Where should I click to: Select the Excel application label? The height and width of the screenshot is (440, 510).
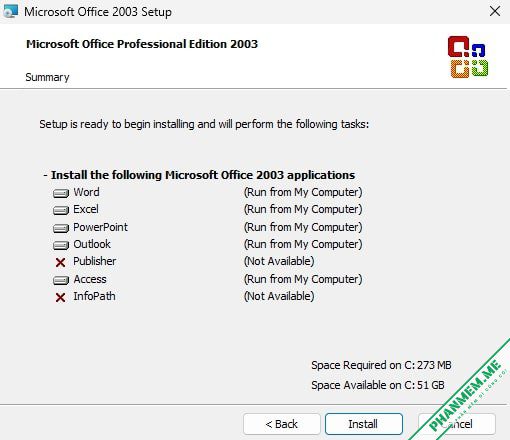coord(86,209)
